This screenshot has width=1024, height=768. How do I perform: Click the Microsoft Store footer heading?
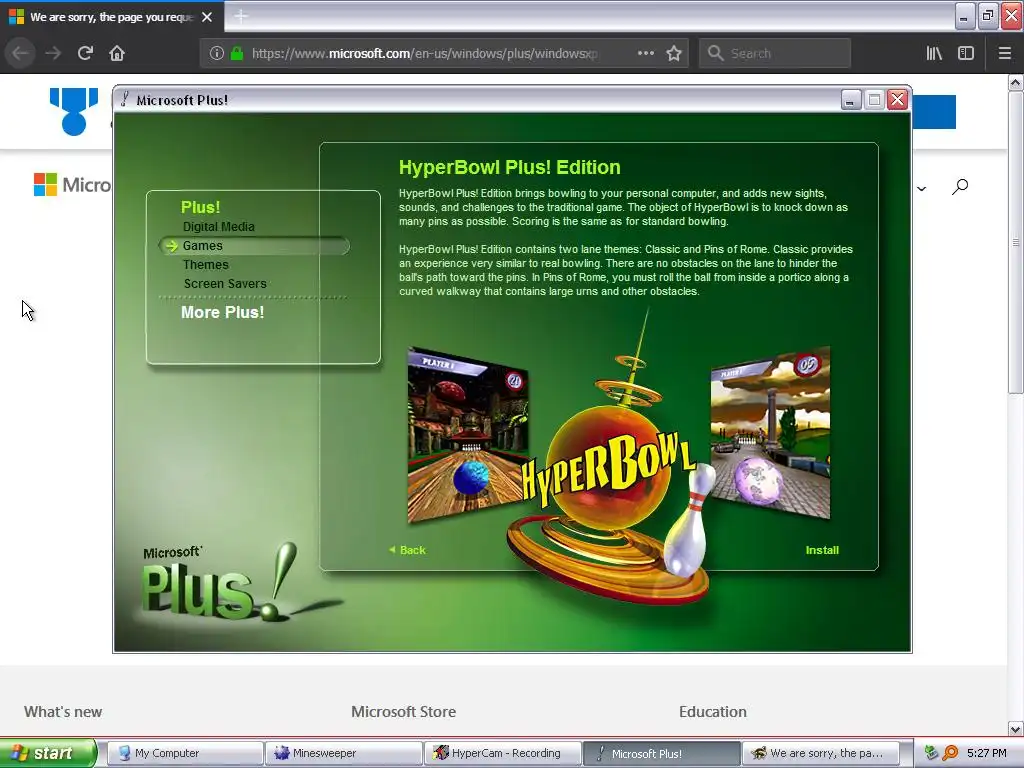click(x=404, y=712)
